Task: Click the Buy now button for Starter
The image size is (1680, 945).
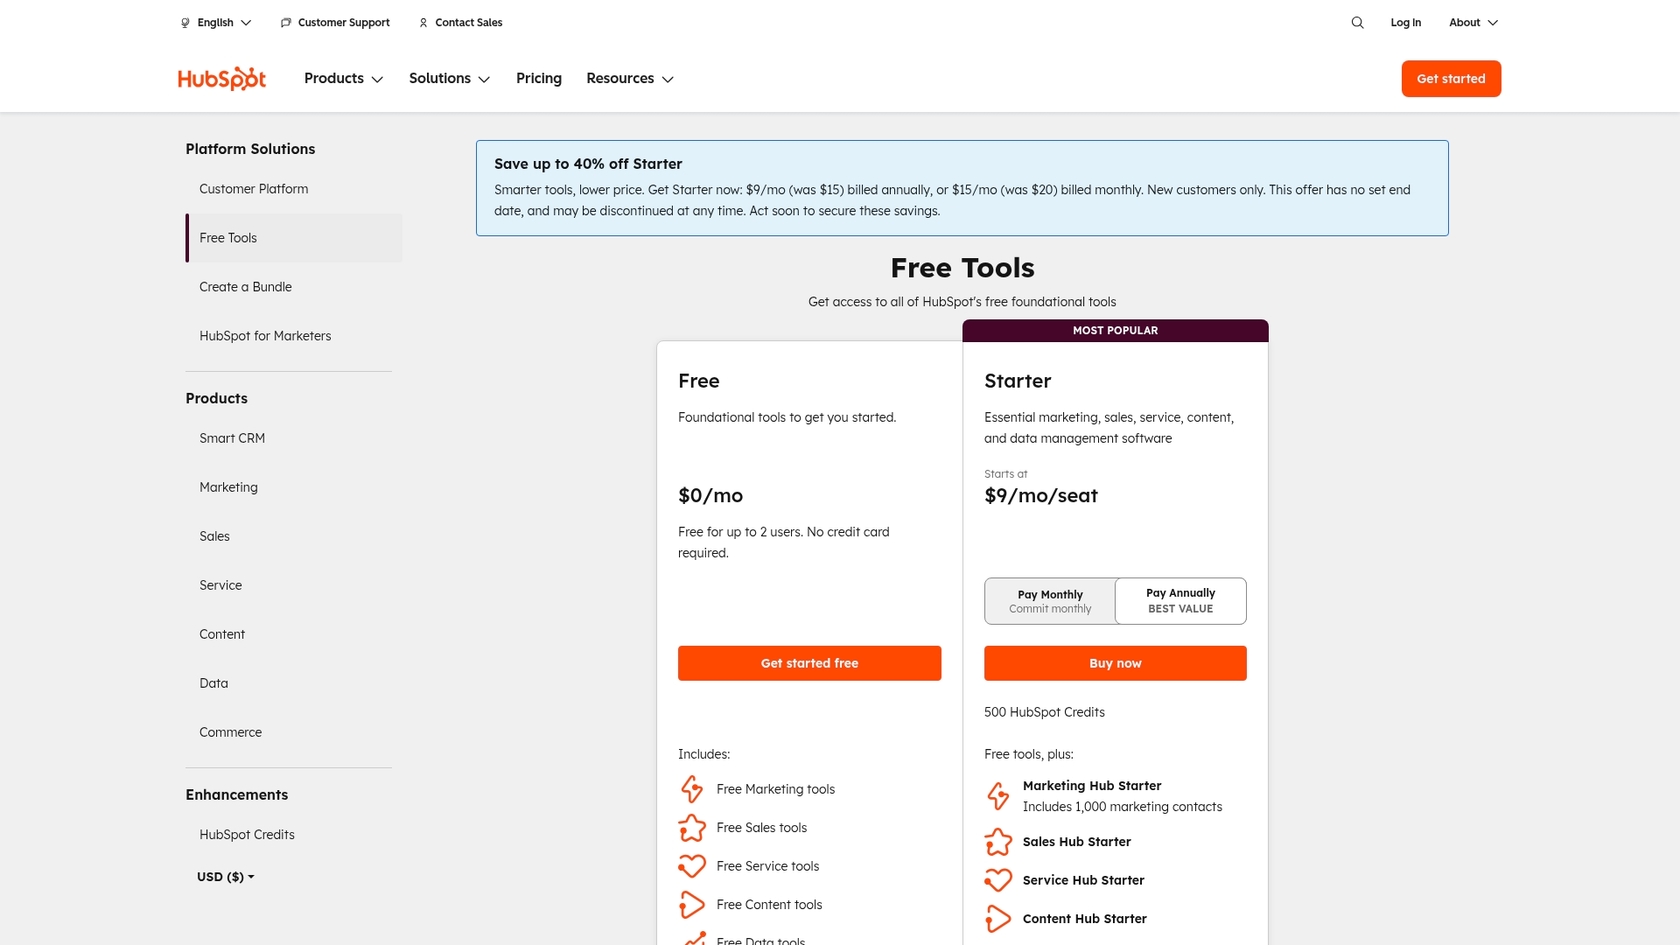Action: pyautogui.click(x=1115, y=663)
